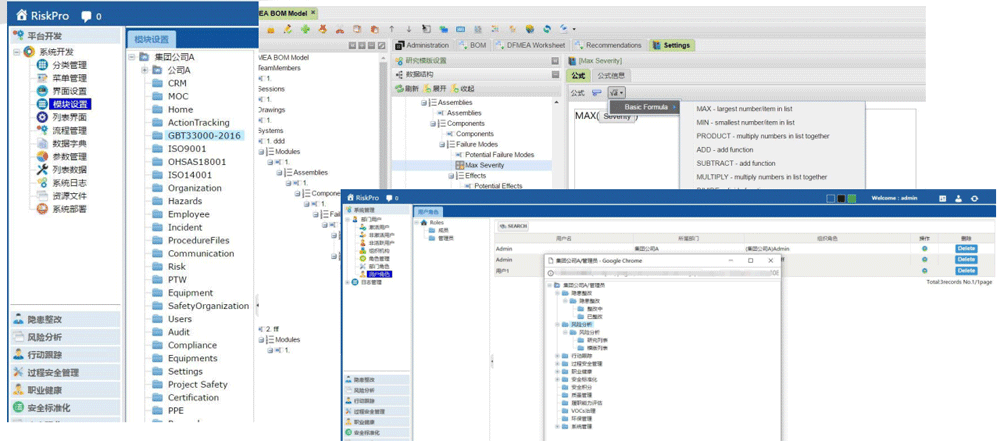Screen dimensions: 1000x441
Task: Collapse the 数据结构 panel
Action: 555,75
